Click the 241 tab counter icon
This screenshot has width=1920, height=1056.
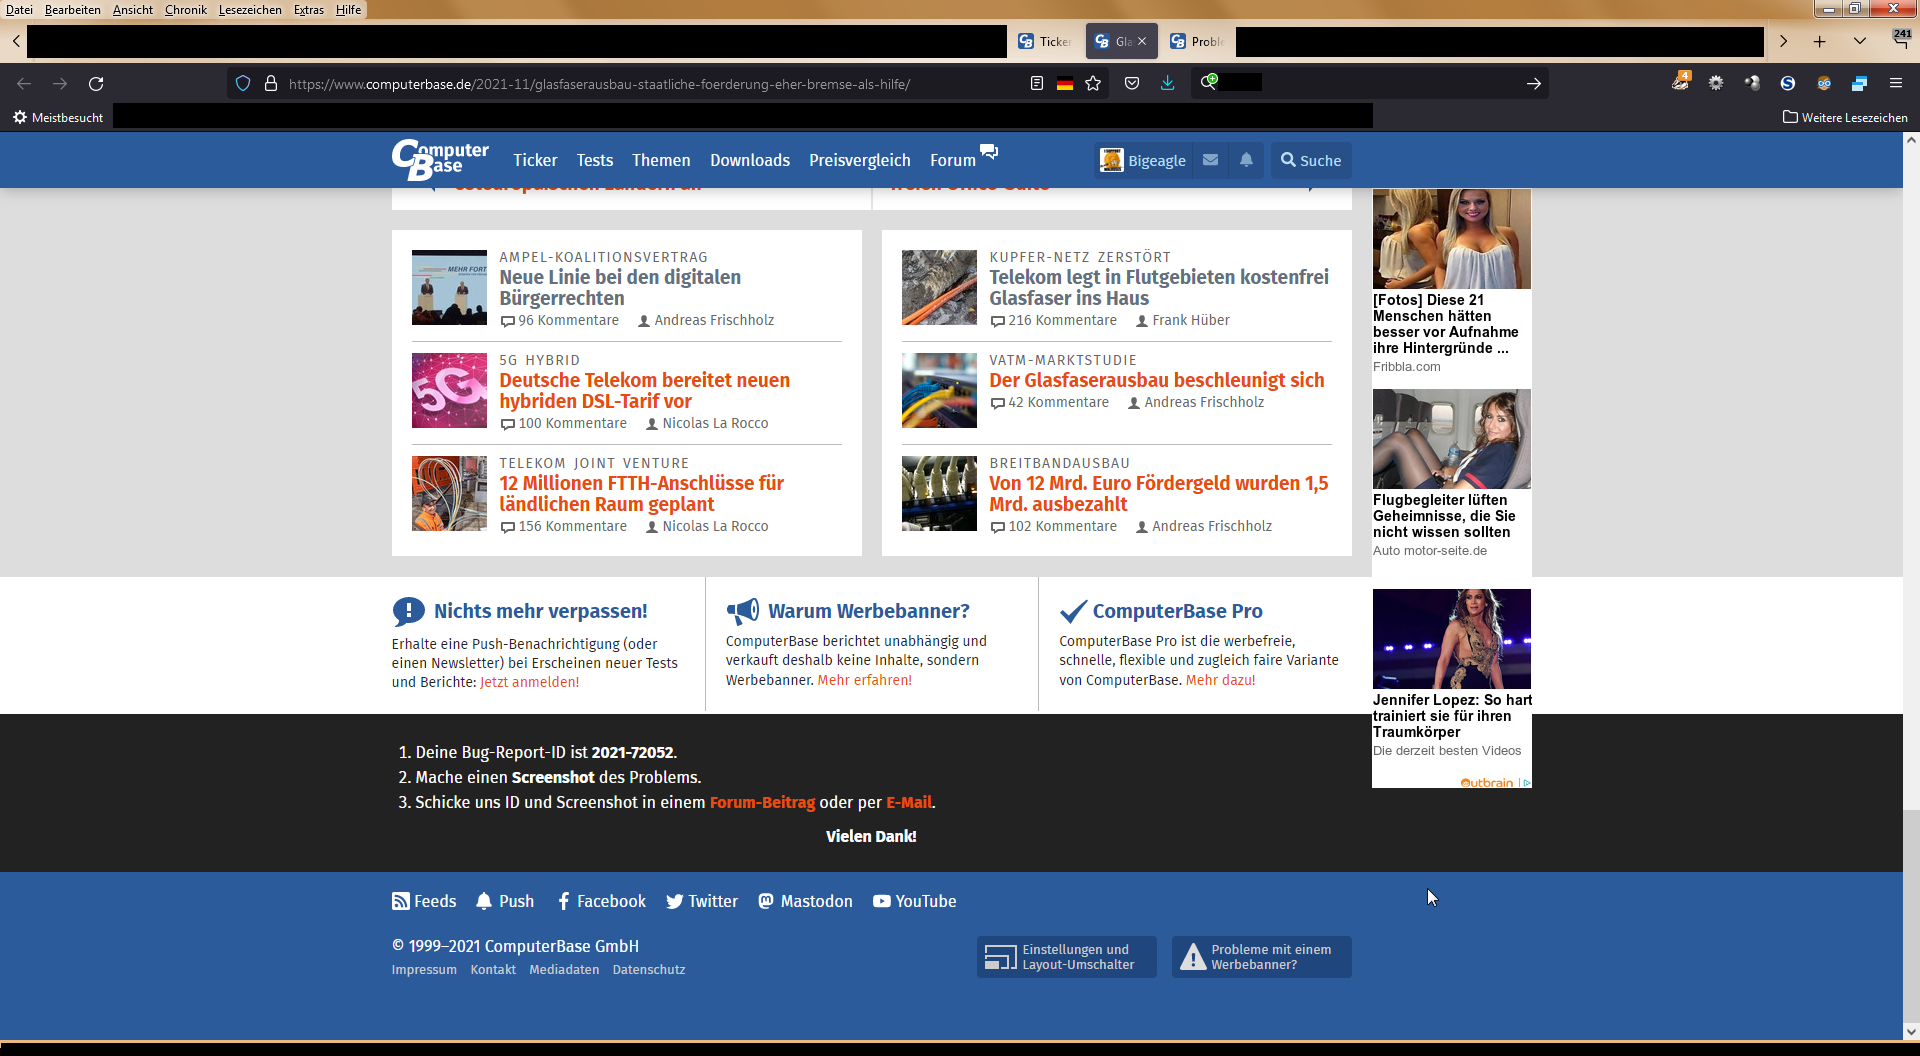[1901, 38]
